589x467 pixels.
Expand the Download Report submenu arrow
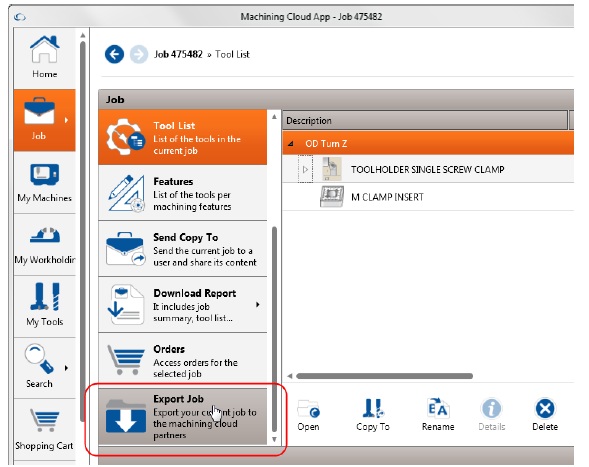[258, 304]
